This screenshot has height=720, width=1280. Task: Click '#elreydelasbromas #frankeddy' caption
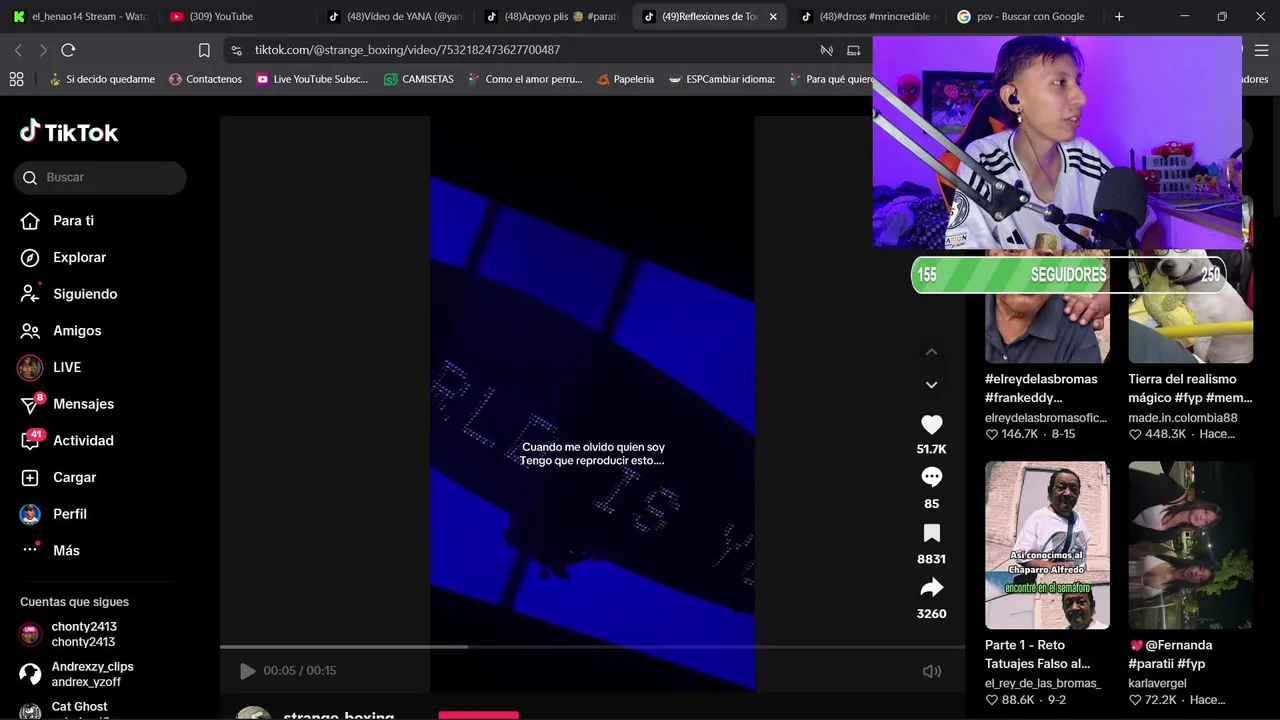click(x=1041, y=388)
